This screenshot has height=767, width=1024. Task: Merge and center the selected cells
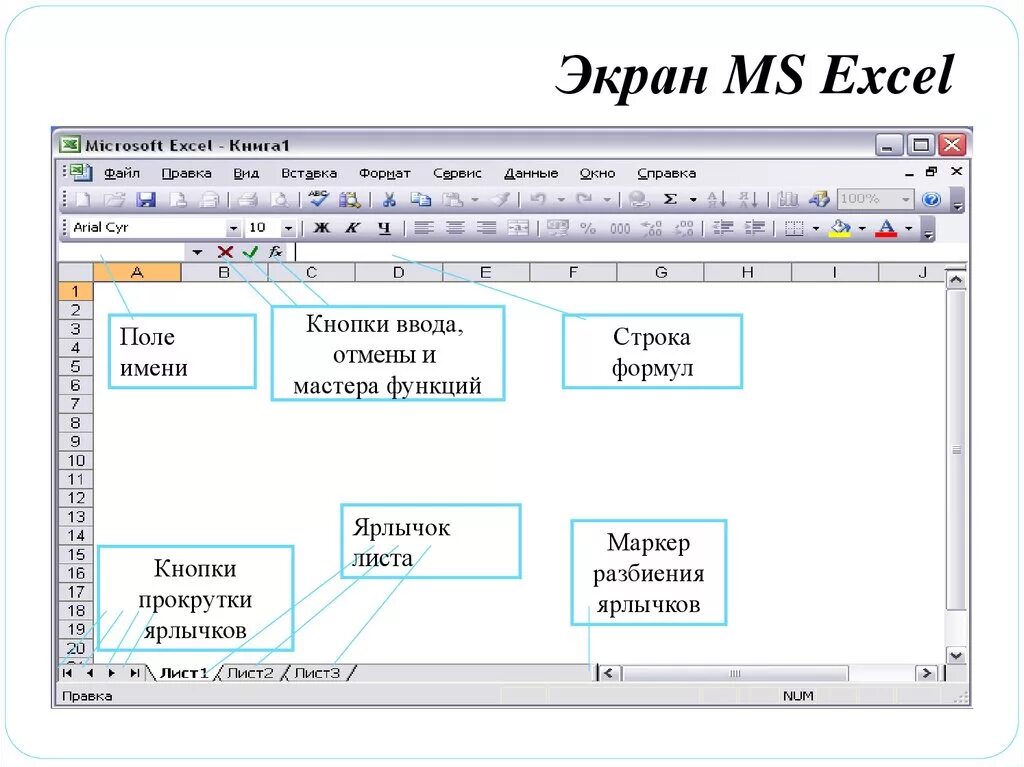coord(518,228)
